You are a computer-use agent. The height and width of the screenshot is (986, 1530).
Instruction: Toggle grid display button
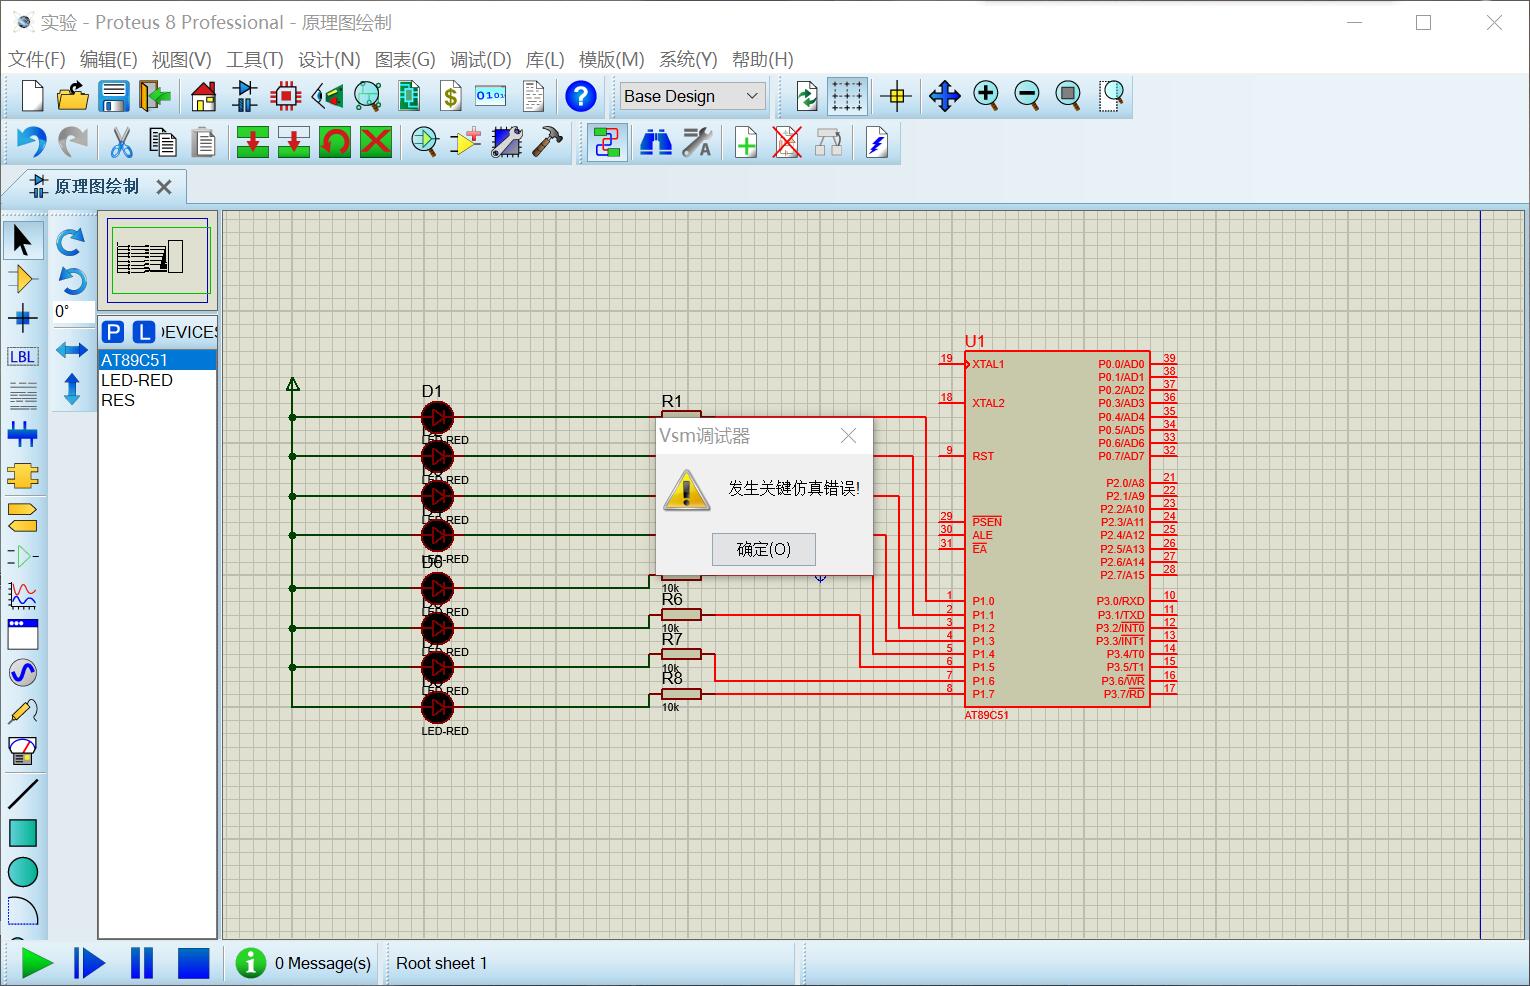pyautogui.click(x=846, y=96)
